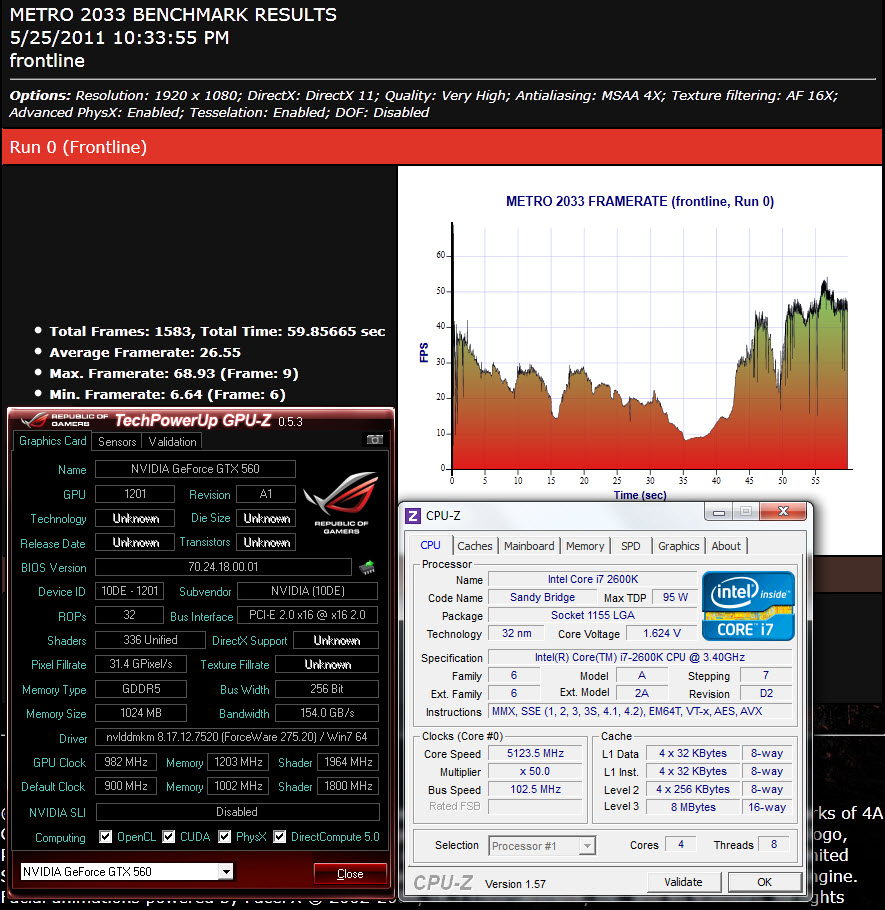Viewport: 885px width, 910px height.
Task: Click the Device ID value 10DE - 1201
Action: coord(129,591)
